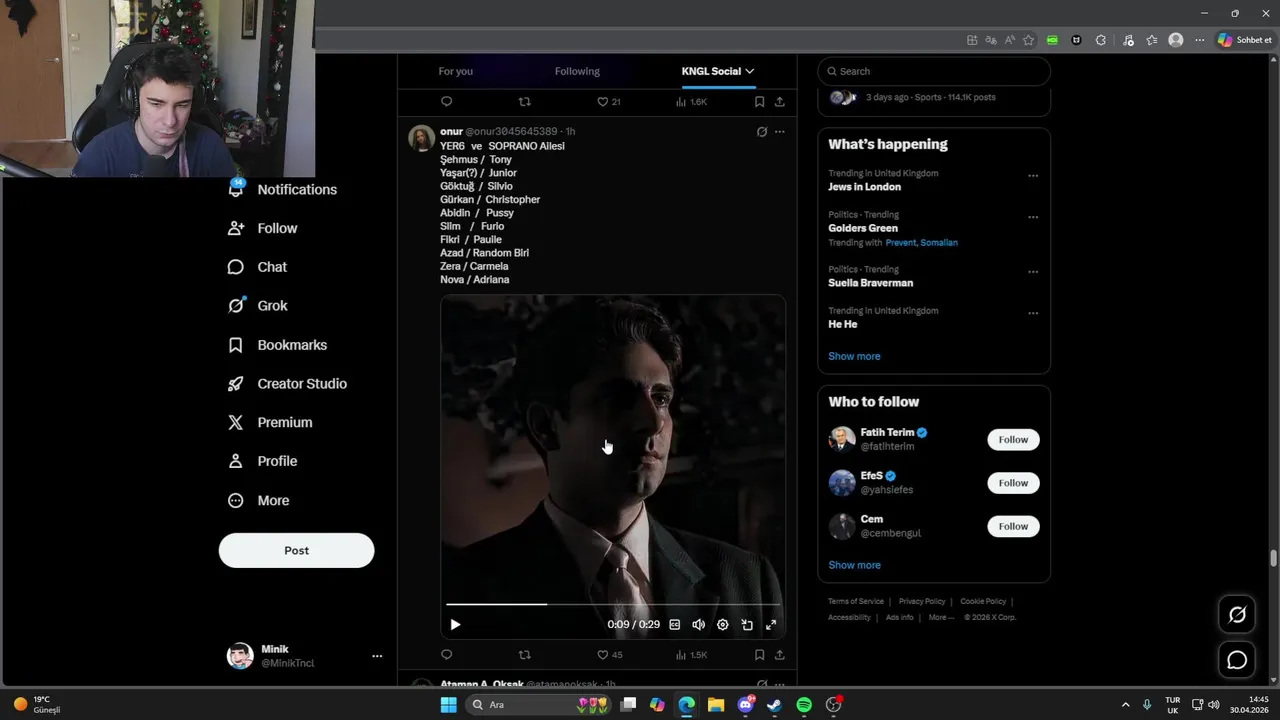Screen dimensions: 1280x720
Task: Switch to the For you tab
Action: (x=455, y=71)
